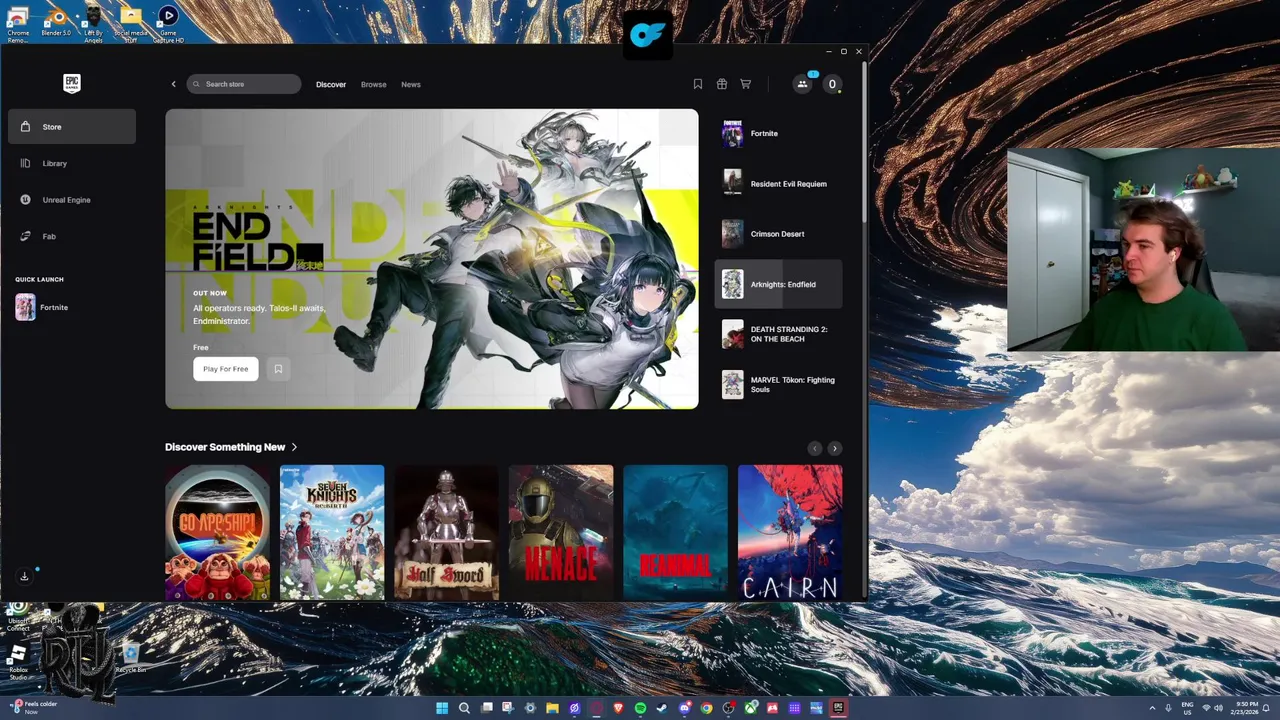Switch to the News tab
Screen dimensions: 1280x720
coord(411,84)
